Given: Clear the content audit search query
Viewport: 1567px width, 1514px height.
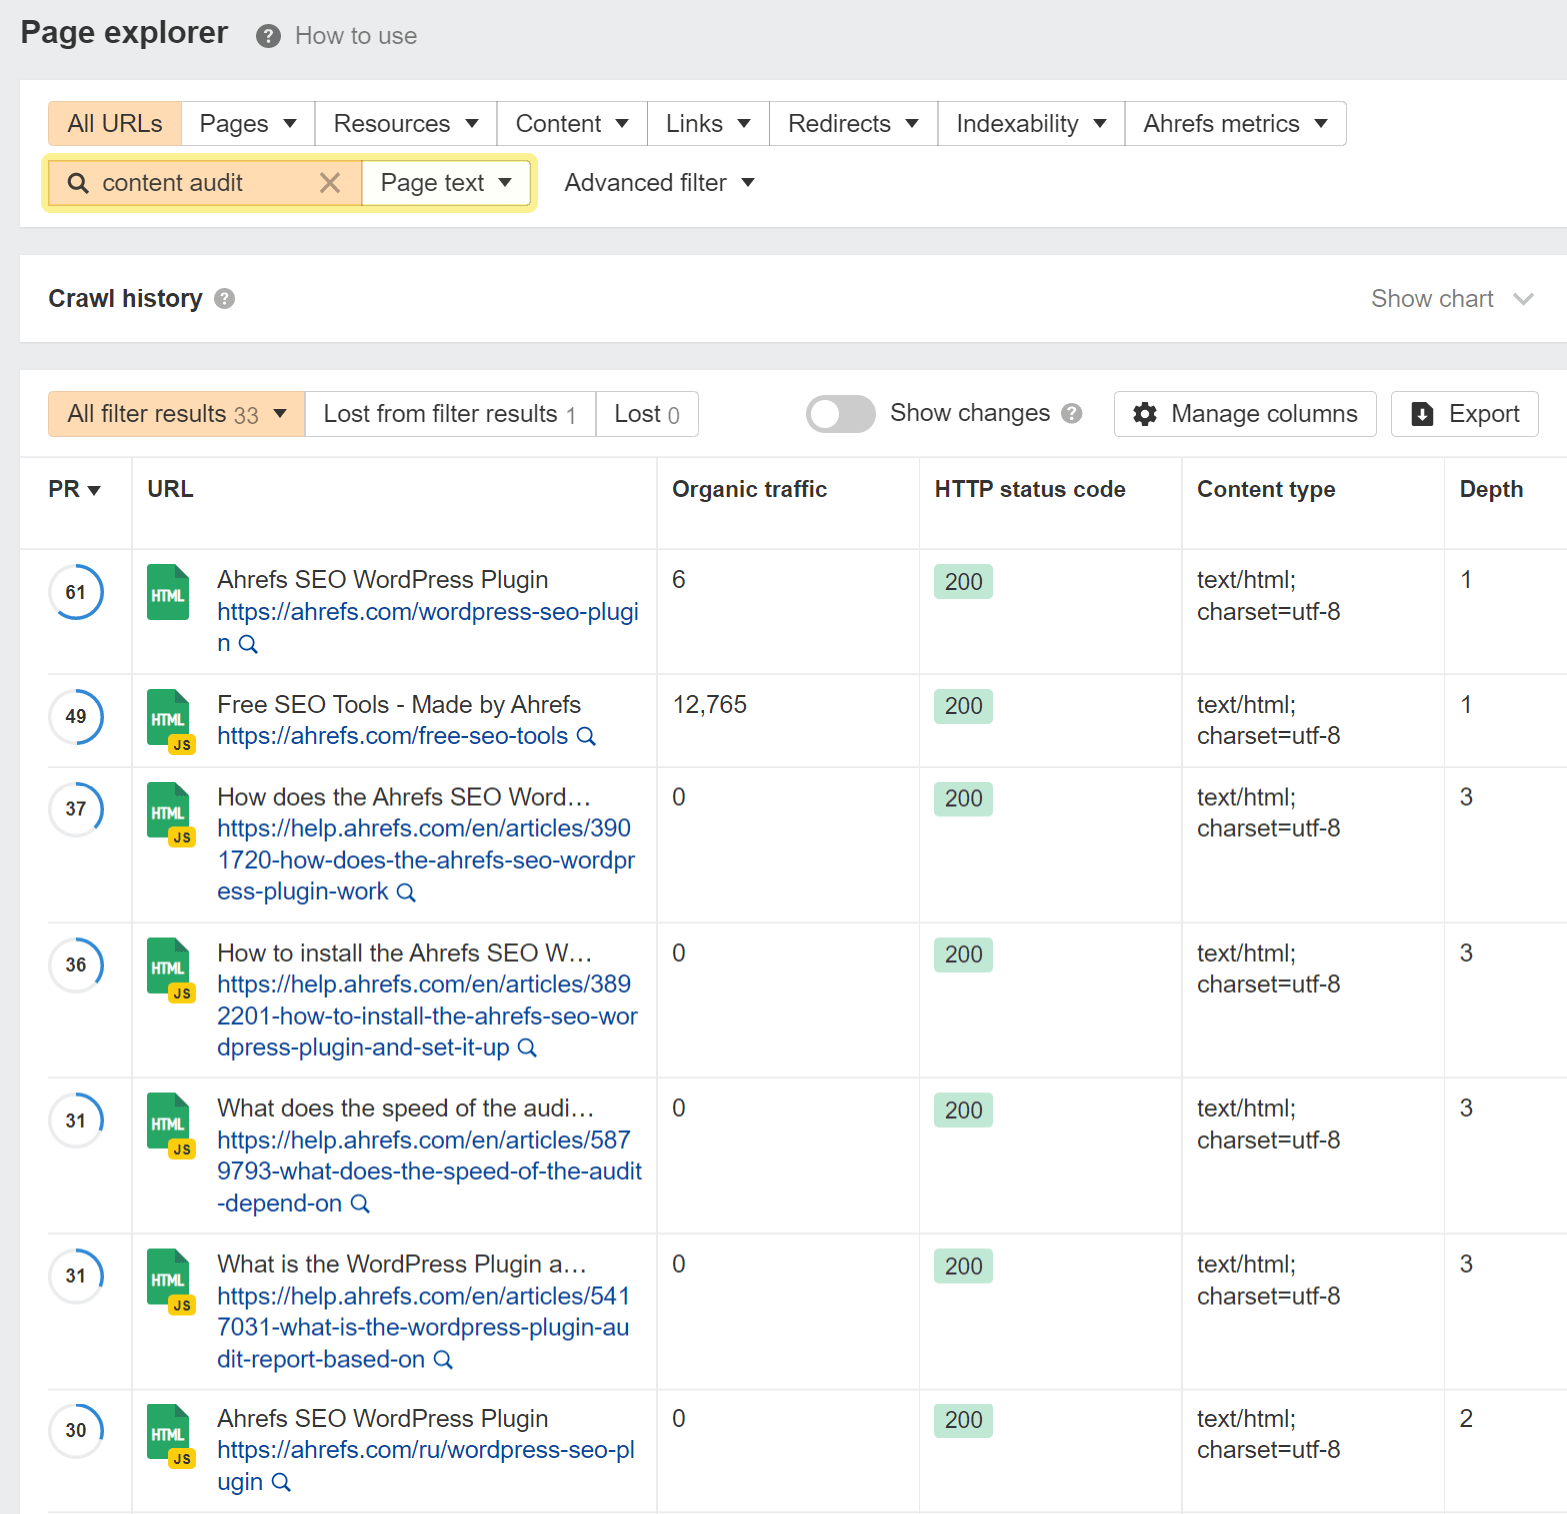Looking at the screenshot, I should [x=330, y=182].
